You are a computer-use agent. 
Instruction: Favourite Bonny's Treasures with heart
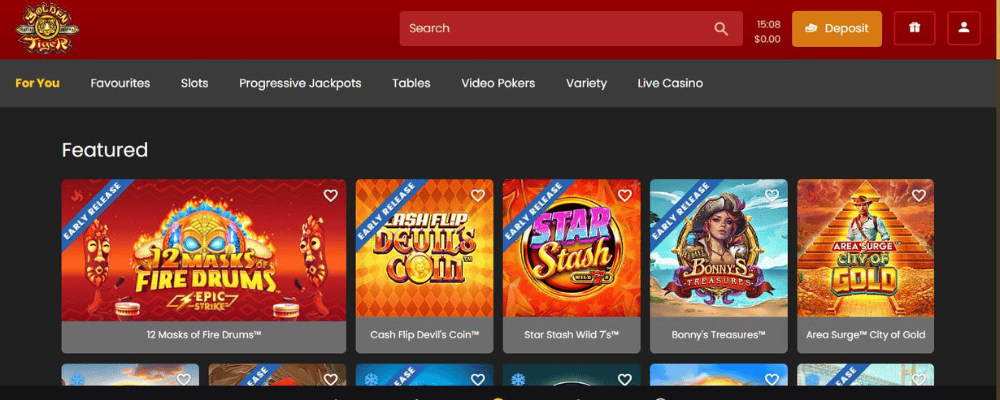pyautogui.click(x=772, y=196)
